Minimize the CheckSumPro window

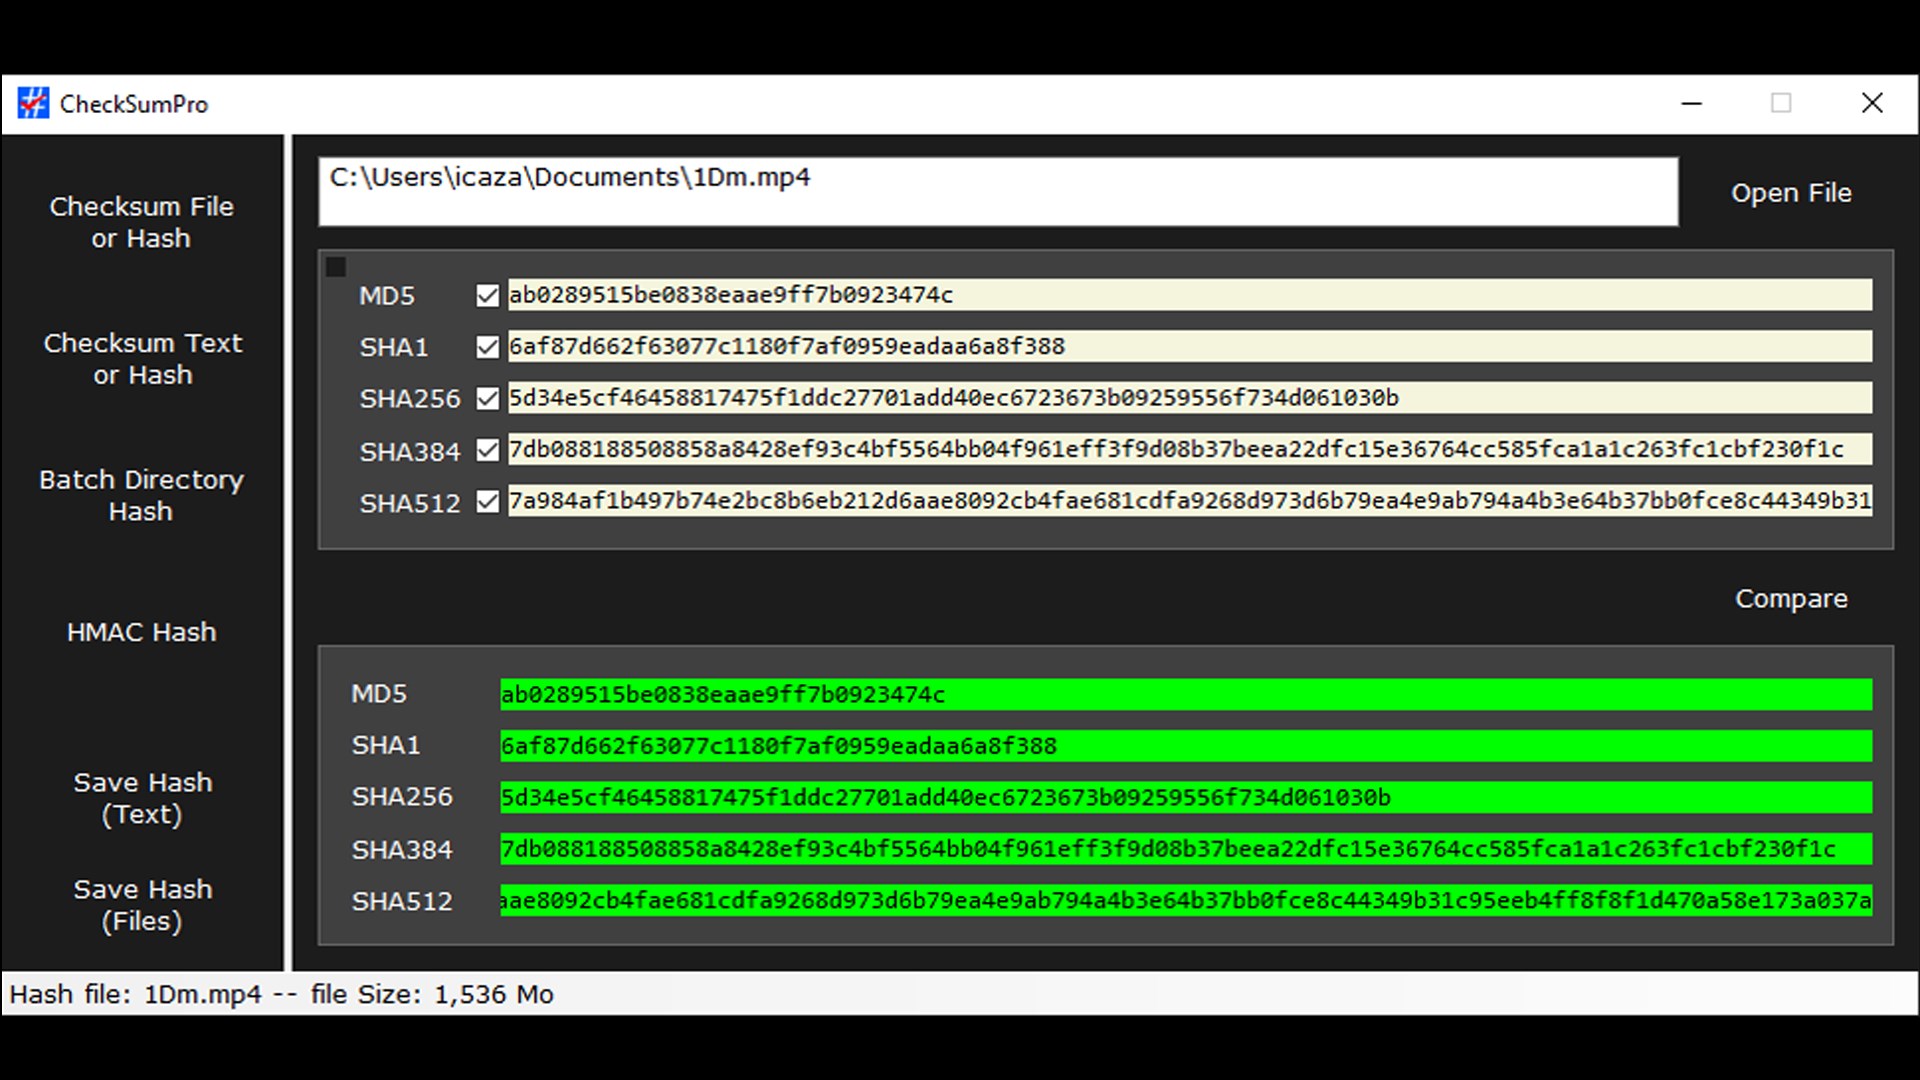tap(1691, 103)
